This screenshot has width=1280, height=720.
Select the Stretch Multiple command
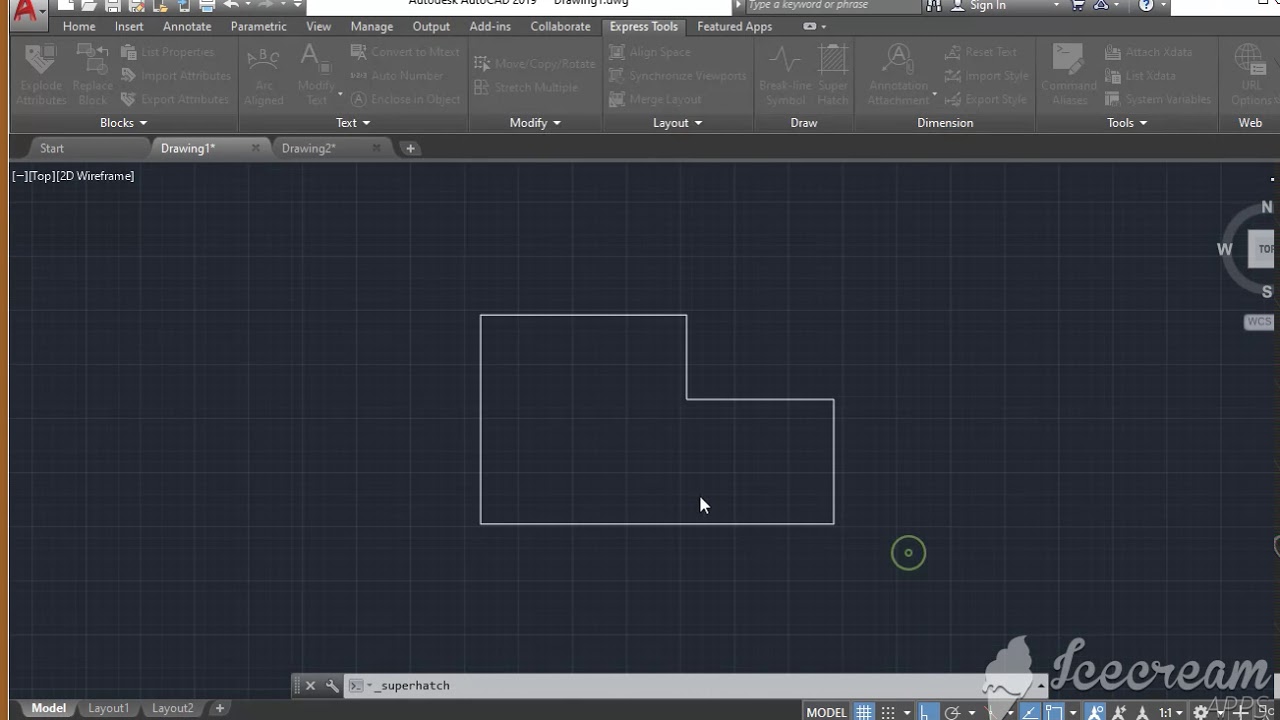(x=526, y=88)
